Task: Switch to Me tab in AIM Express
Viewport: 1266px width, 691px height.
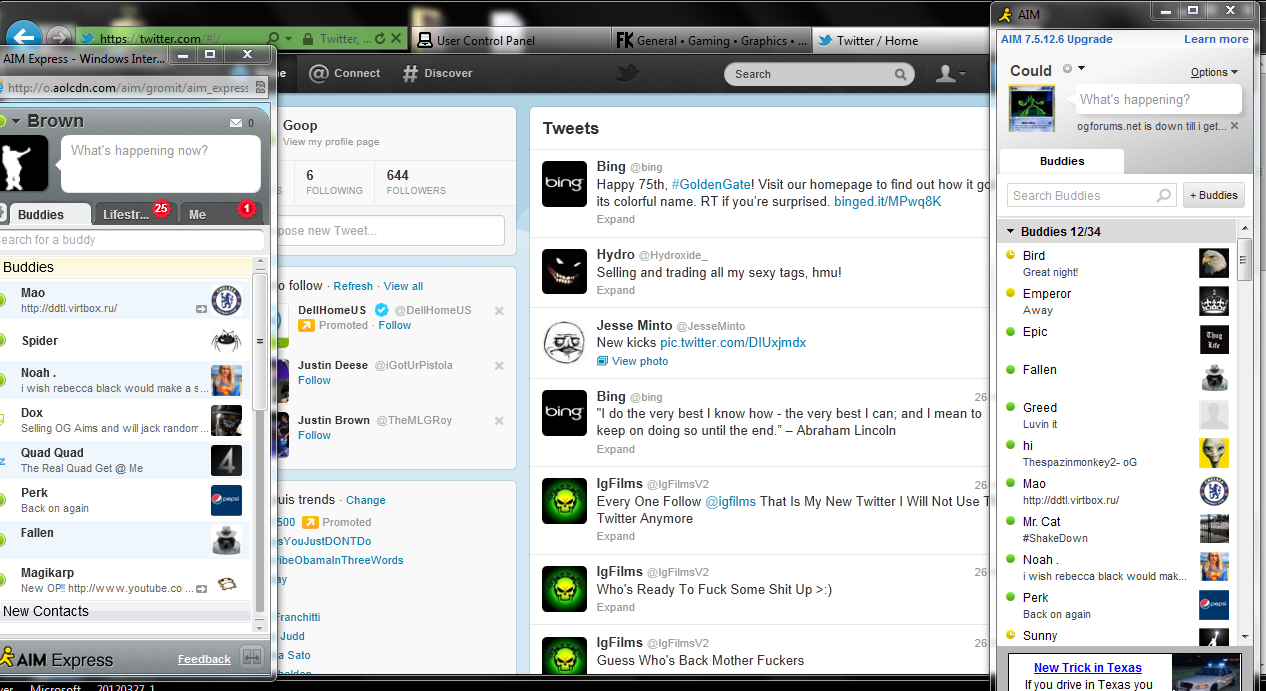Action: point(218,213)
